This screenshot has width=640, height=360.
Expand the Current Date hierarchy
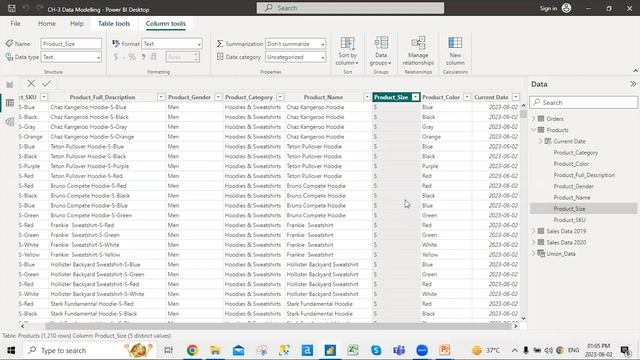pyautogui.click(x=540, y=141)
